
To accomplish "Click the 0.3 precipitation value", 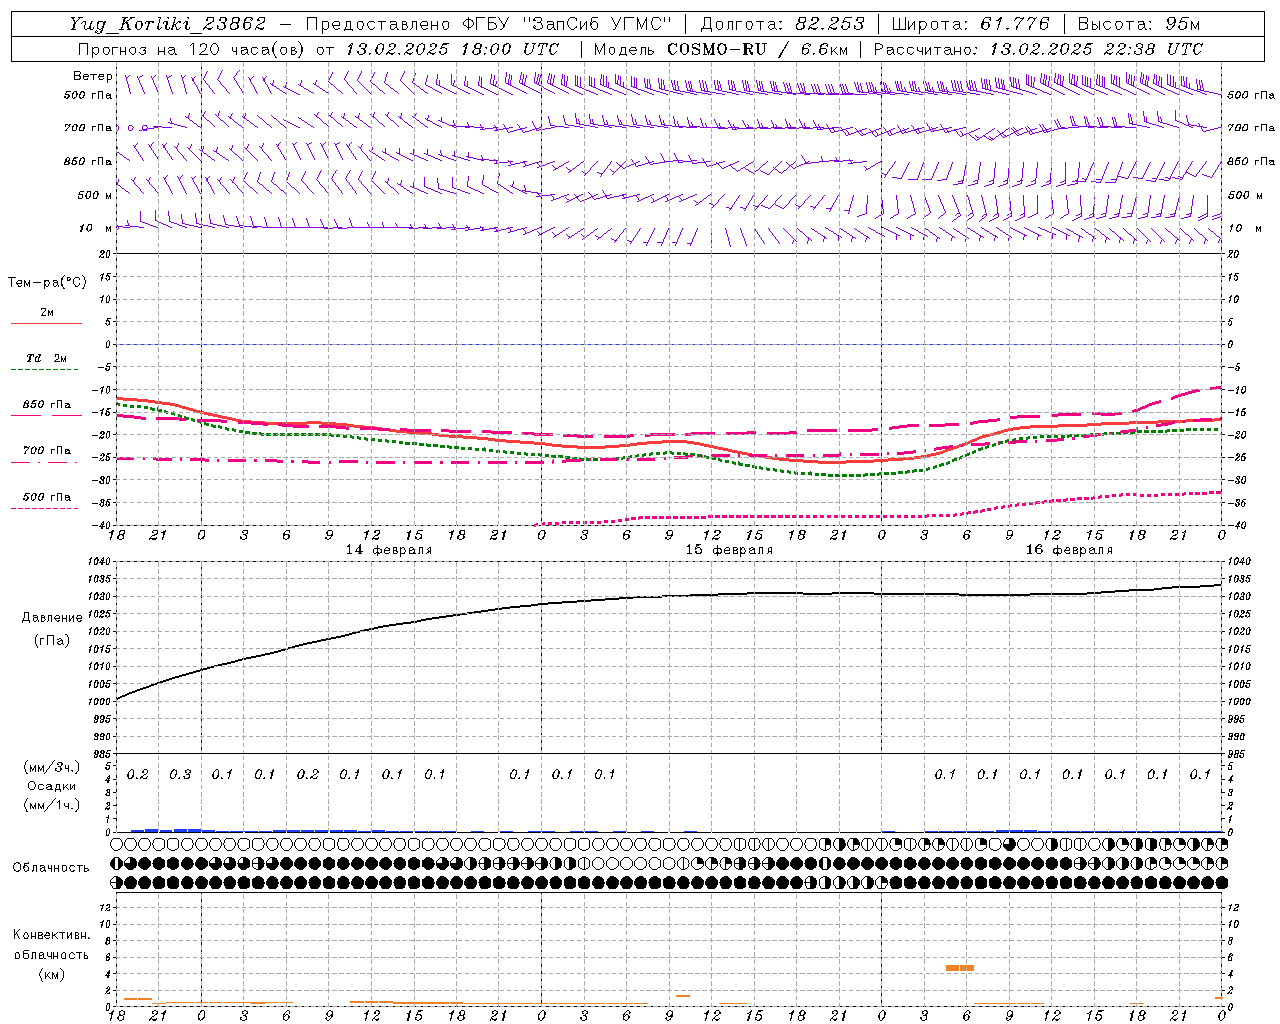I will (x=180, y=775).
